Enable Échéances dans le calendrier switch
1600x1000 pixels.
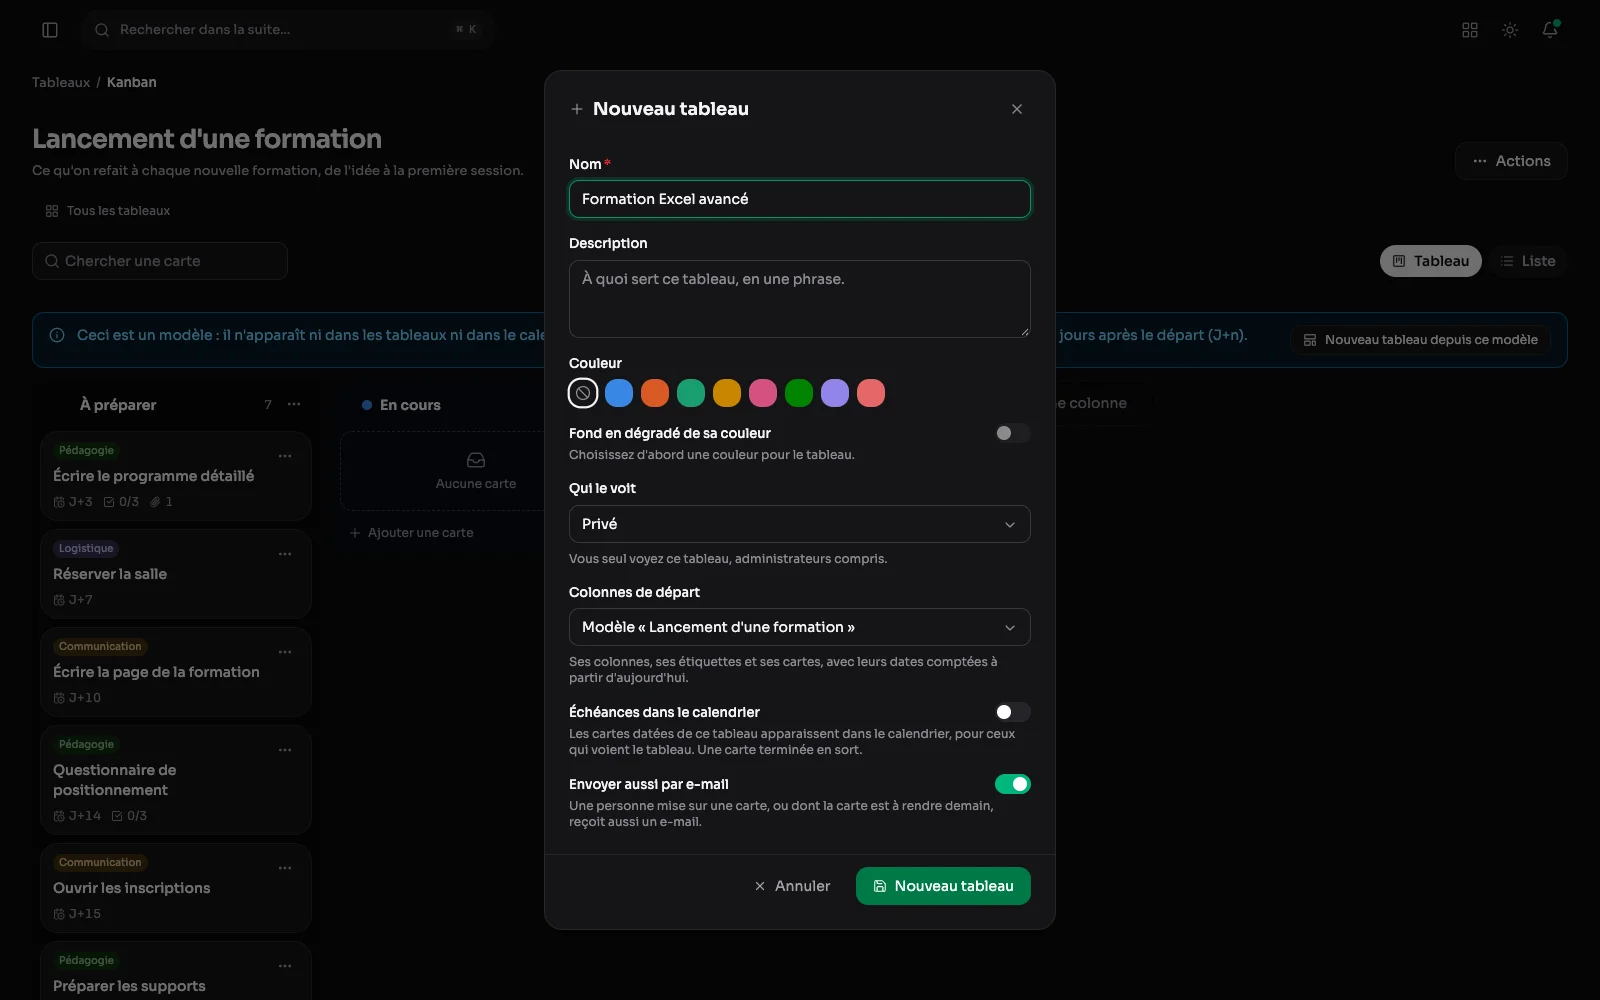point(1012,712)
